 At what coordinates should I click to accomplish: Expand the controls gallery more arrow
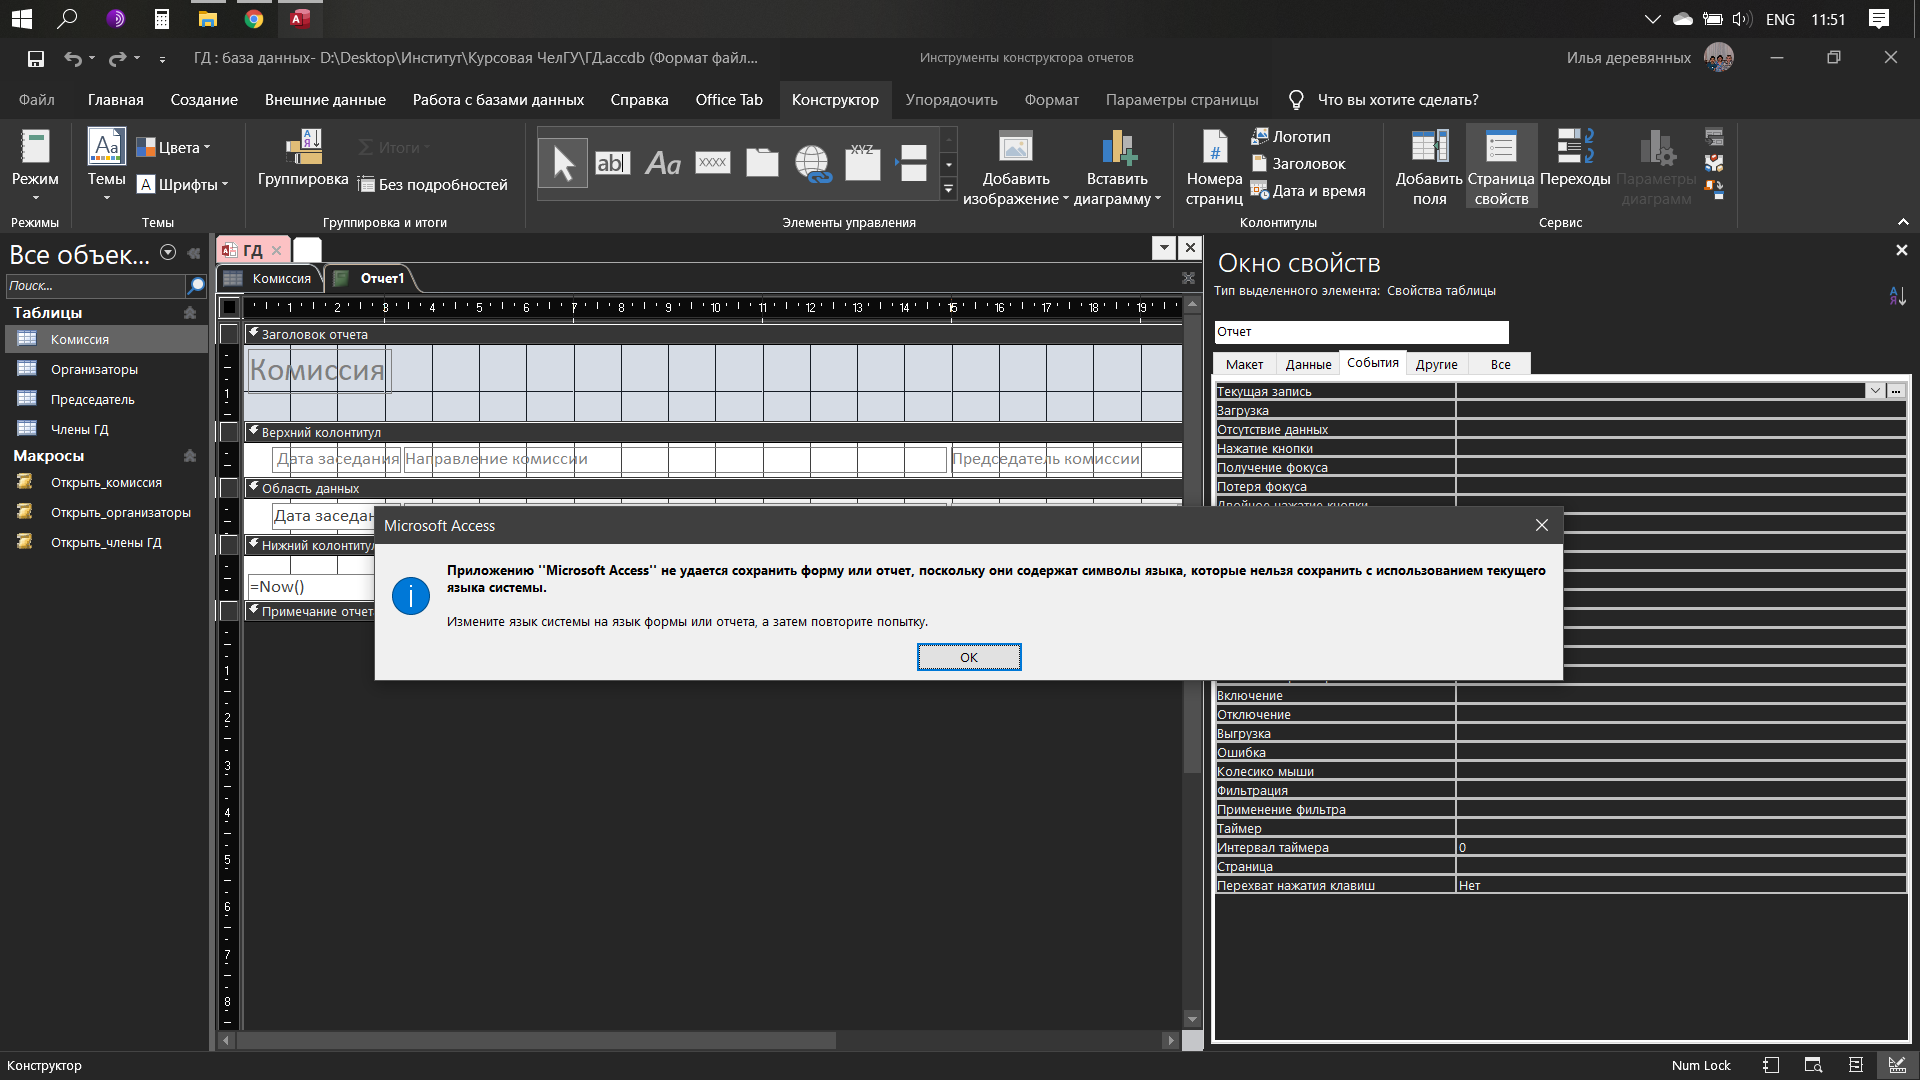[948, 189]
